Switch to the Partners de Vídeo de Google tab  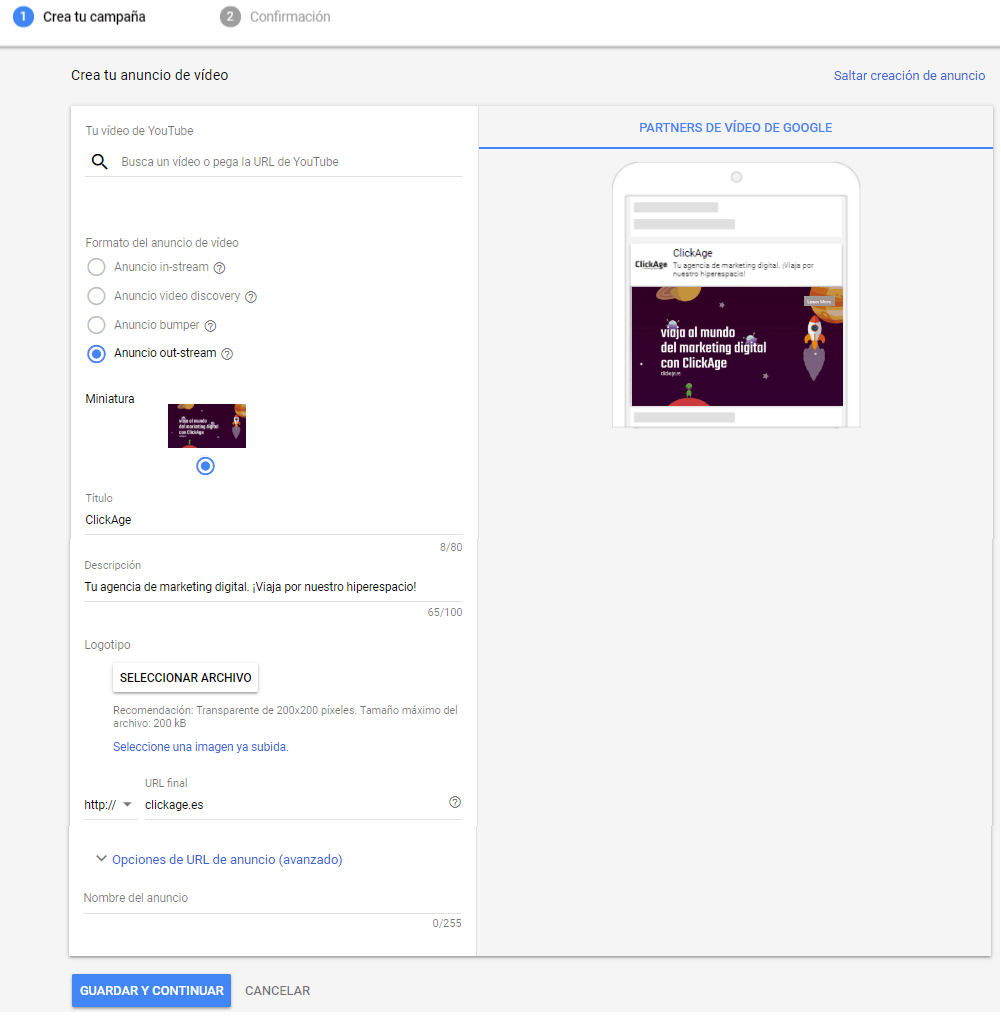pyautogui.click(x=736, y=128)
